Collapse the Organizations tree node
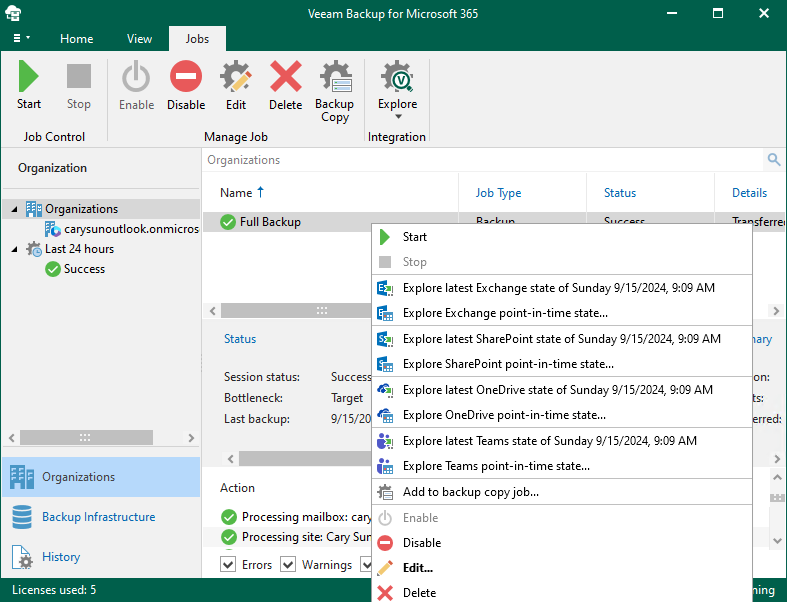 click(x=14, y=209)
